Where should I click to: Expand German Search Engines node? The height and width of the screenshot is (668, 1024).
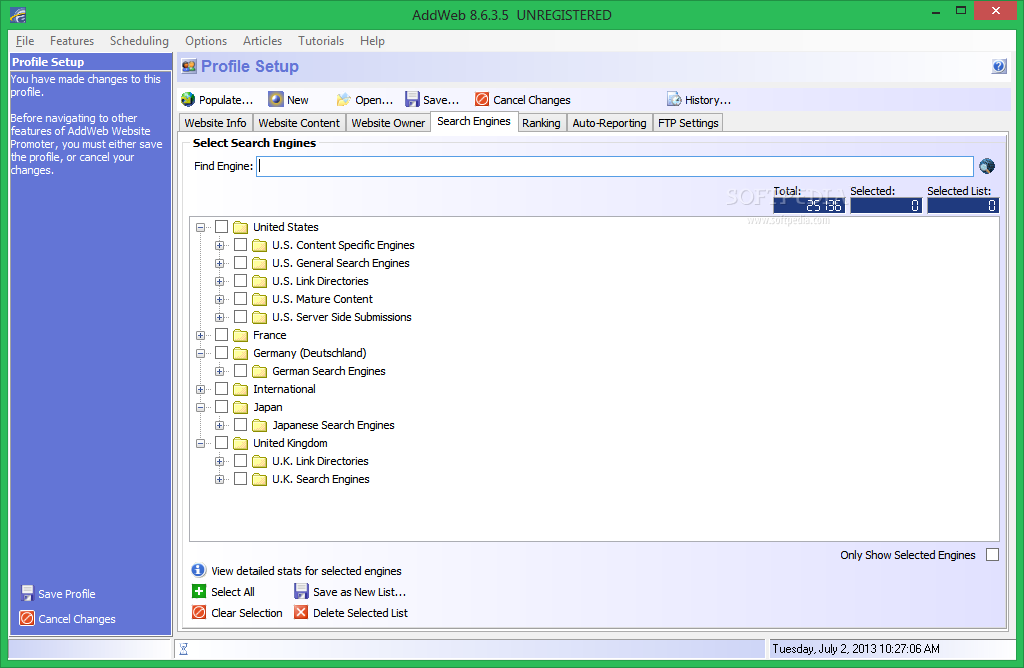click(x=219, y=372)
